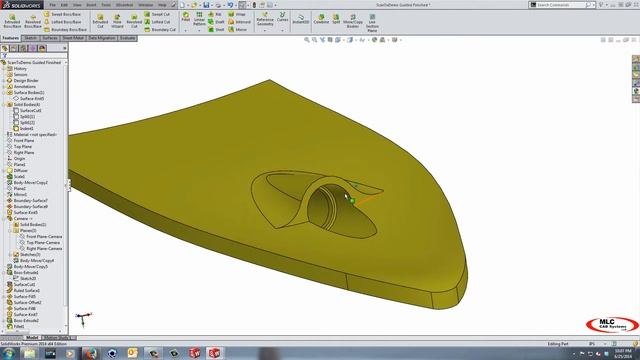Viewport: 640px width, 360px height.
Task: Select Right Plane in feature tree
Action: point(24,152)
